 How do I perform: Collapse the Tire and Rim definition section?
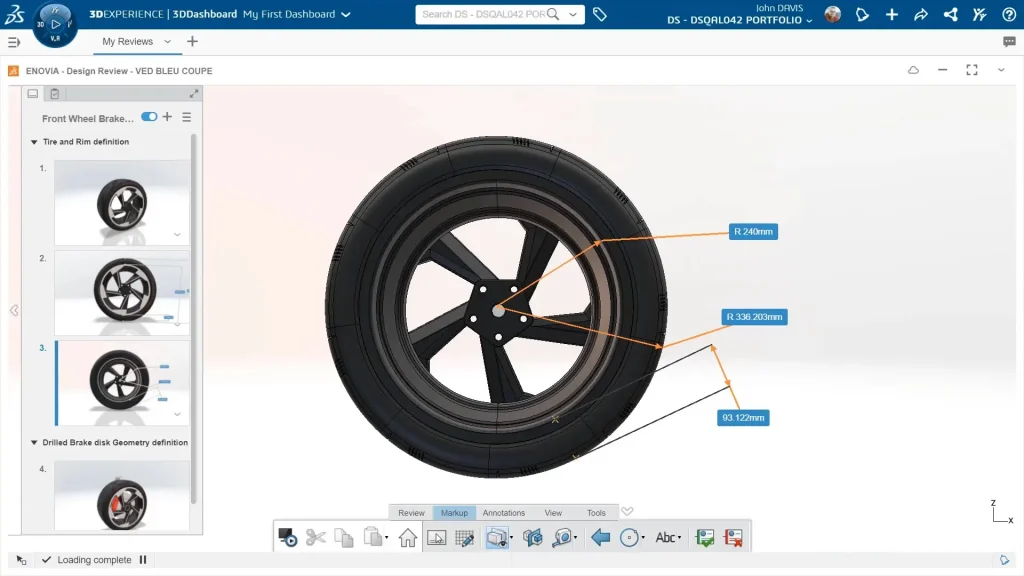[35, 142]
